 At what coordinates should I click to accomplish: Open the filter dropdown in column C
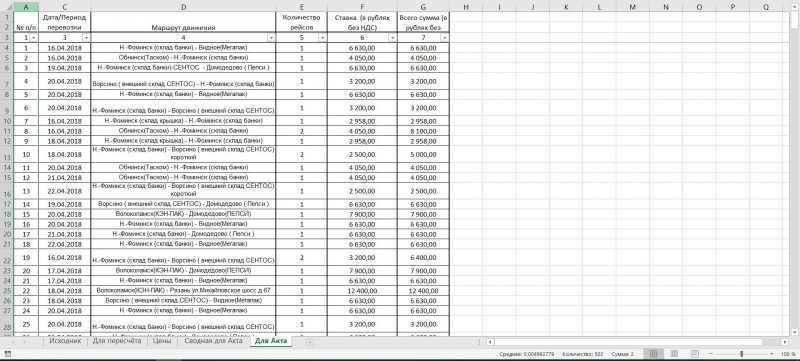coord(86,38)
